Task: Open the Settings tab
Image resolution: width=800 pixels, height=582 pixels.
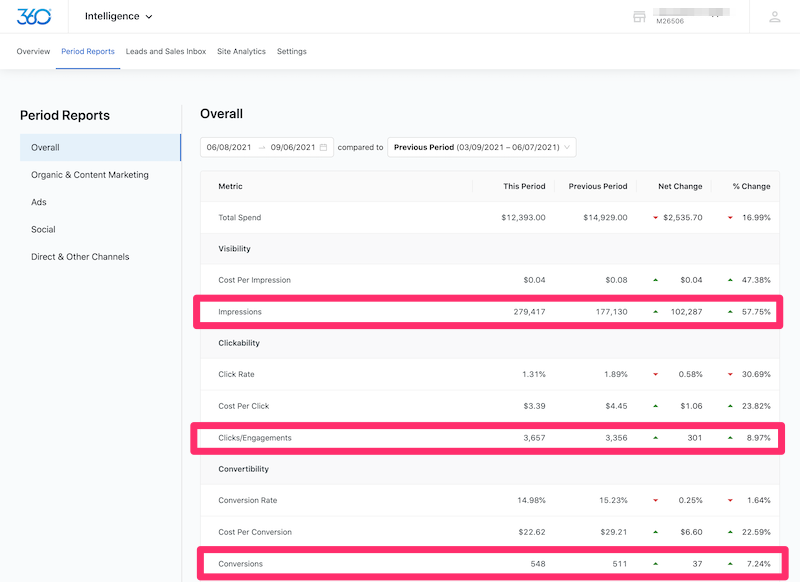Action: [x=292, y=52]
